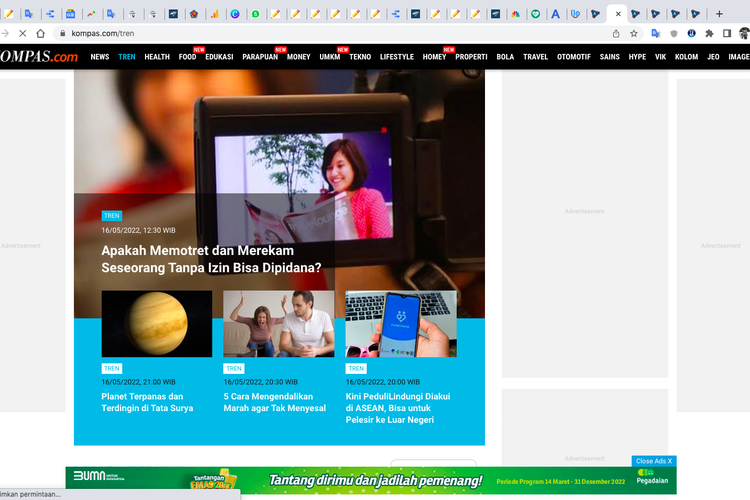
Task: Close the bottom banner with Close Ads
Action: tap(654, 461)
